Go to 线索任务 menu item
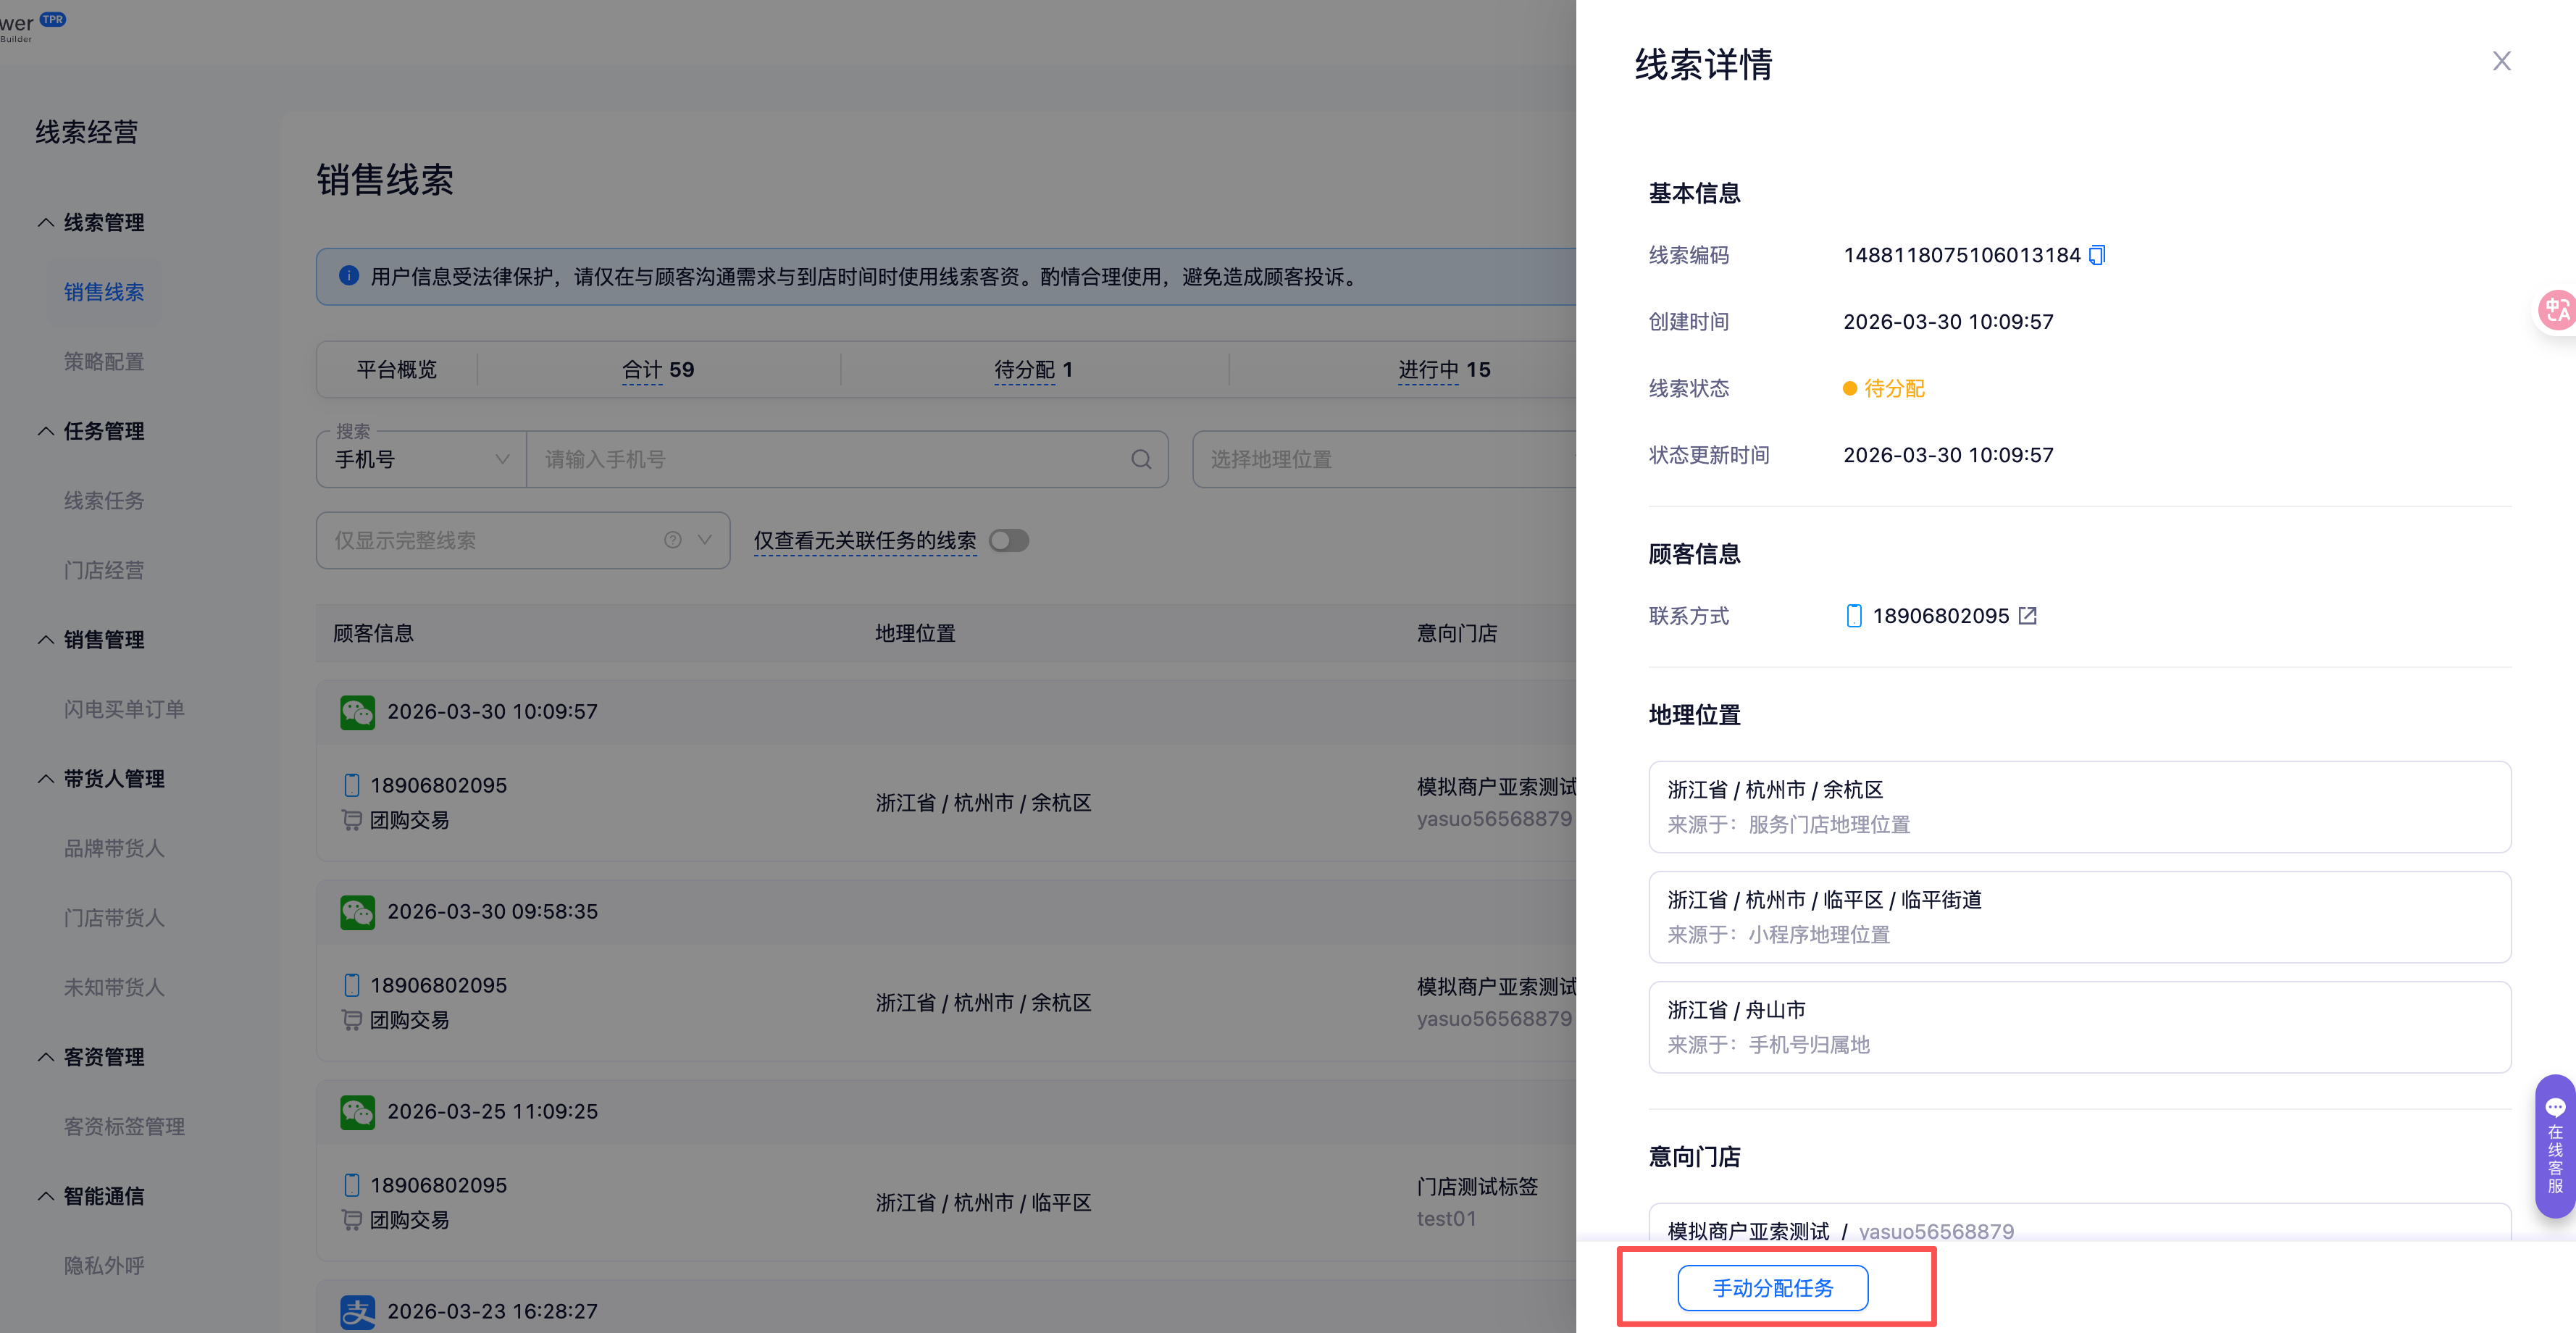Screen dimensions: 2576x1333 [x=104, y=501]
